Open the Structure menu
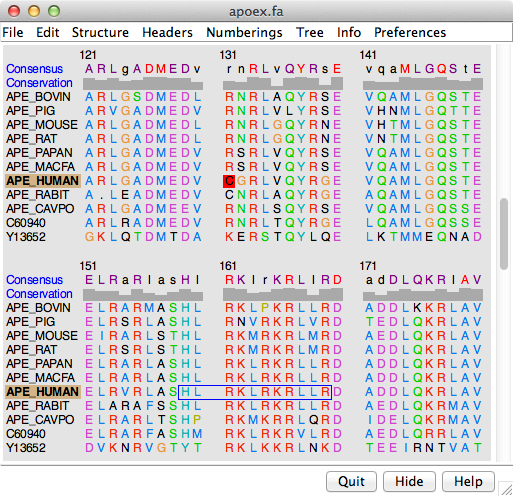Screen dimensions: 513x496 point(100,32)
